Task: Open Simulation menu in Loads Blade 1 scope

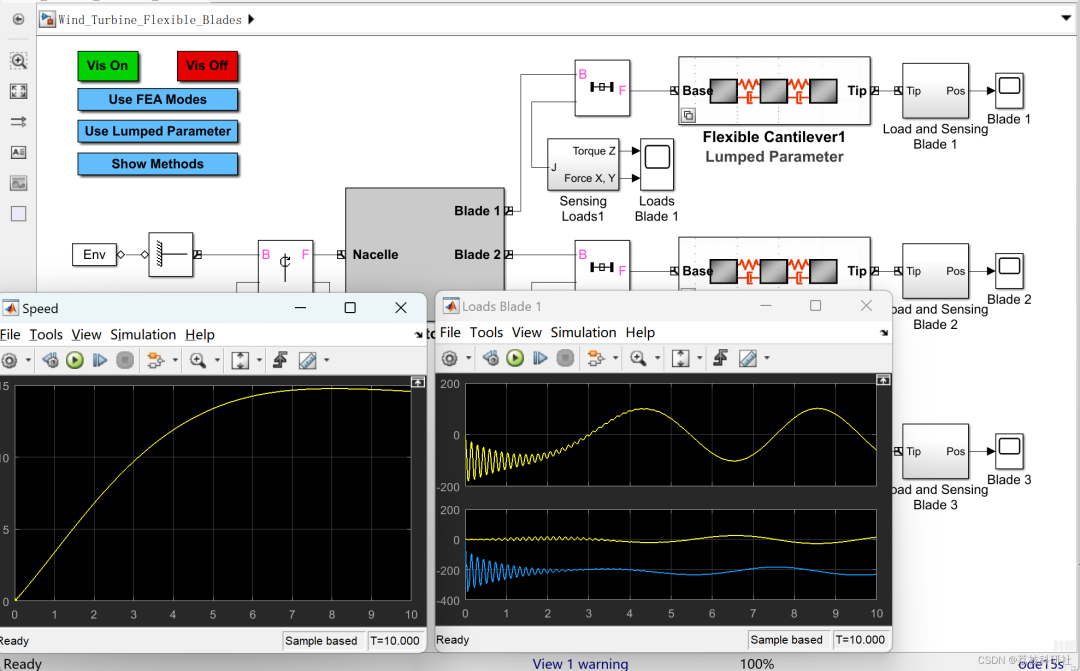Action: [x=583, y=333]
